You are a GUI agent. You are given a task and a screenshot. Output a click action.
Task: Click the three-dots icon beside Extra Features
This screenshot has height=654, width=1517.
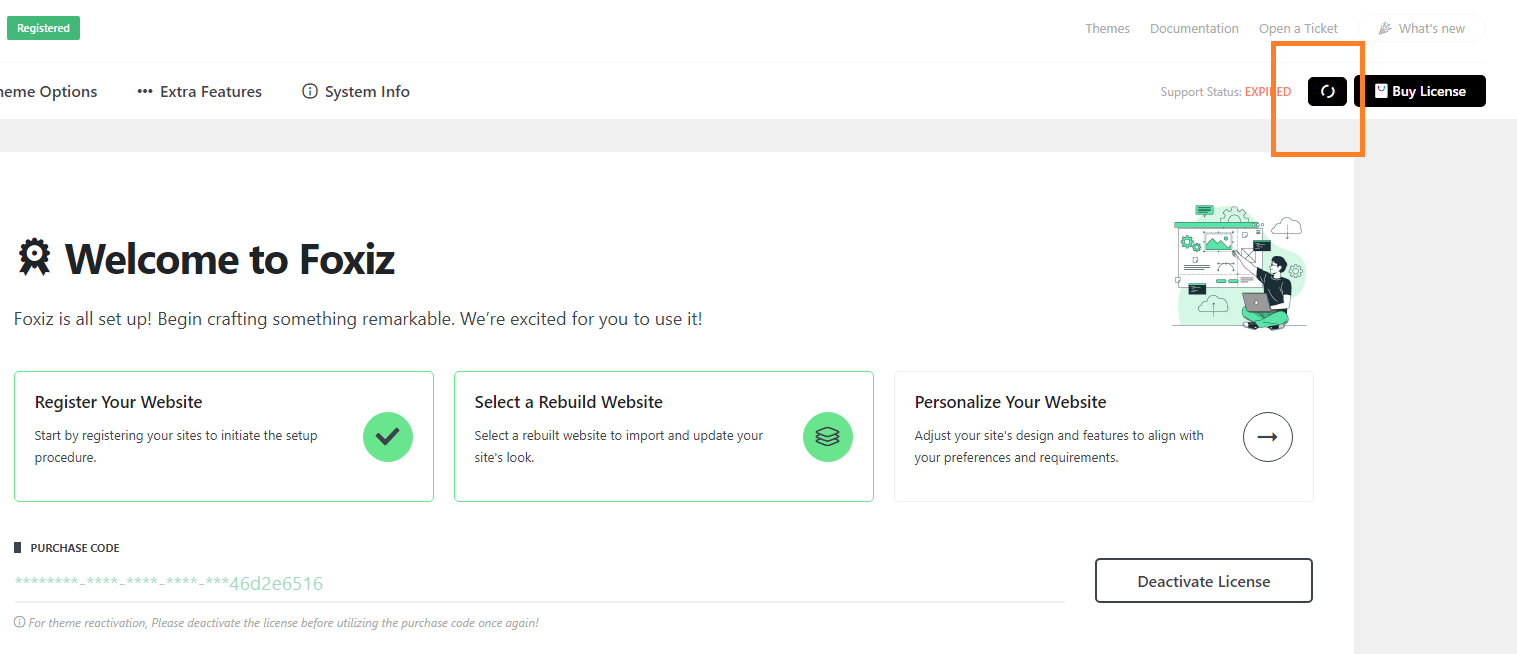pos(145,91)
